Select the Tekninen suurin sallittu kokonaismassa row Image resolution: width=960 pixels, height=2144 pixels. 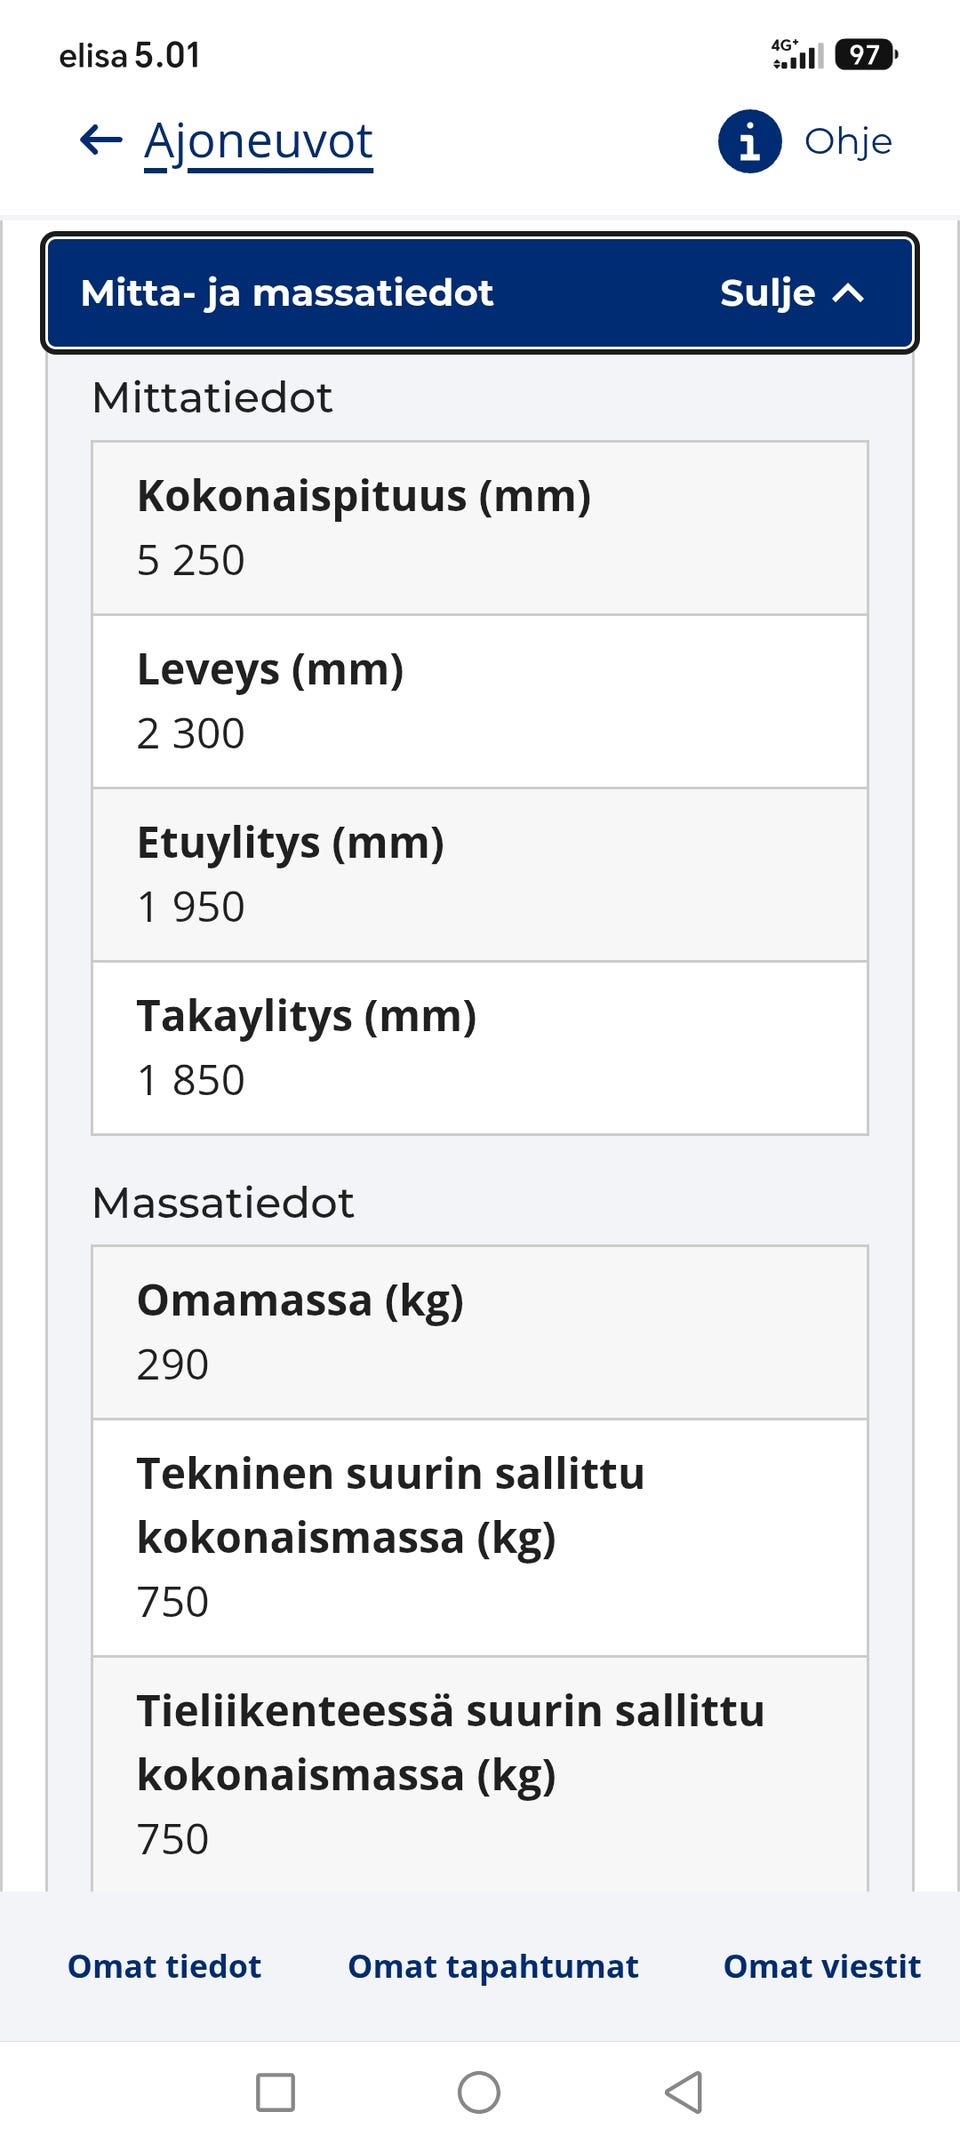point(480,1538)
